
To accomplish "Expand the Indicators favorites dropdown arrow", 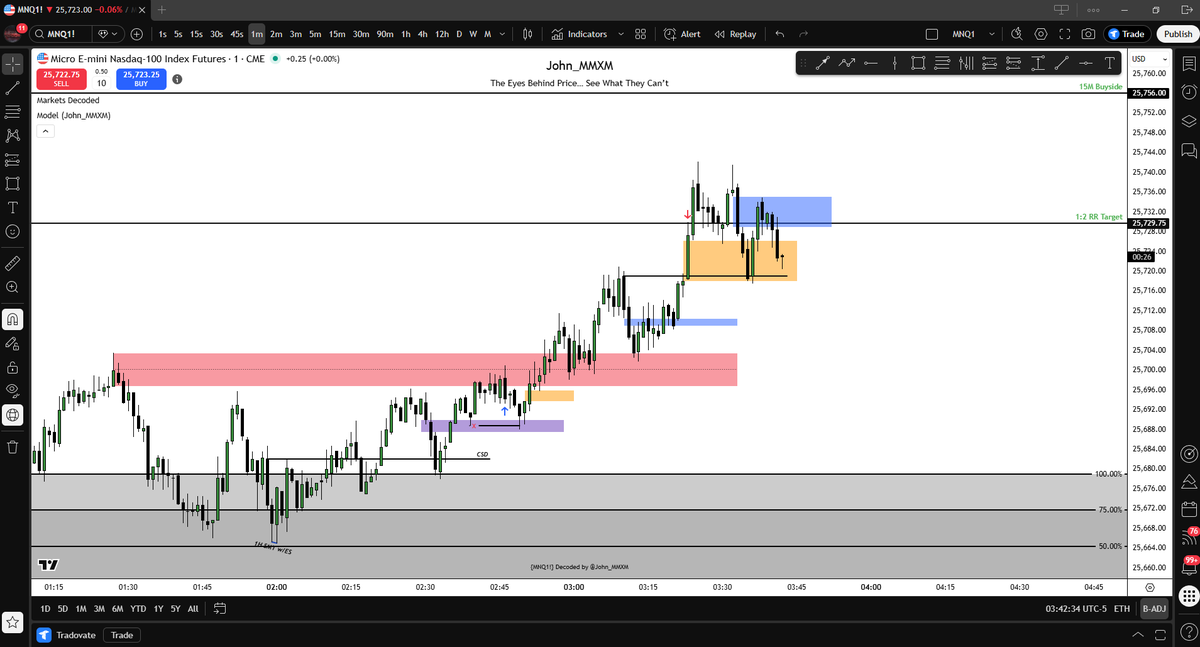I will [621, 34].
